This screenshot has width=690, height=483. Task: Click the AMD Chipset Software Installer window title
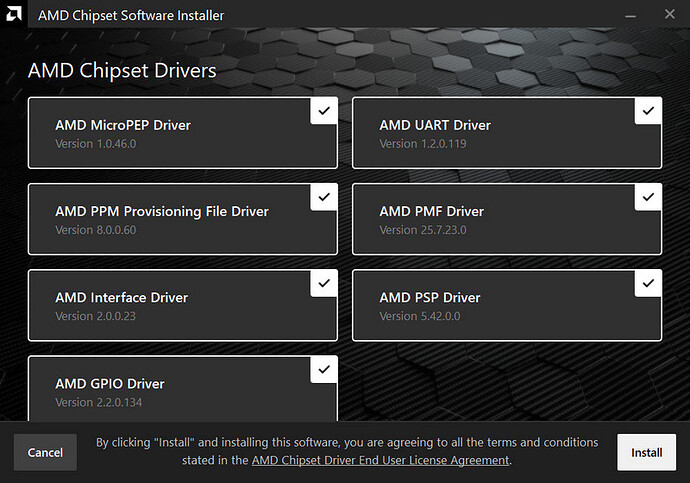click(x=131, y=15)
